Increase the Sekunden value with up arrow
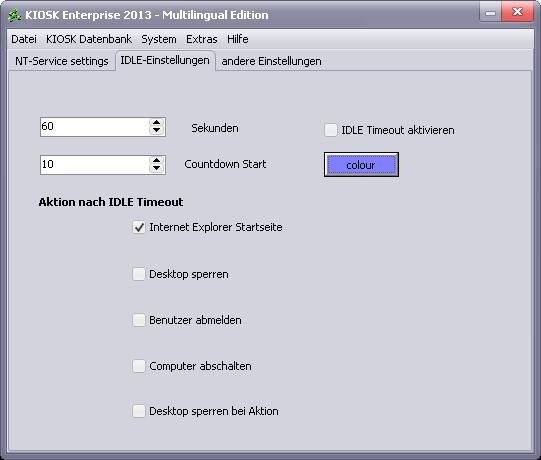The image size is (541, 460). pos(157,123)
